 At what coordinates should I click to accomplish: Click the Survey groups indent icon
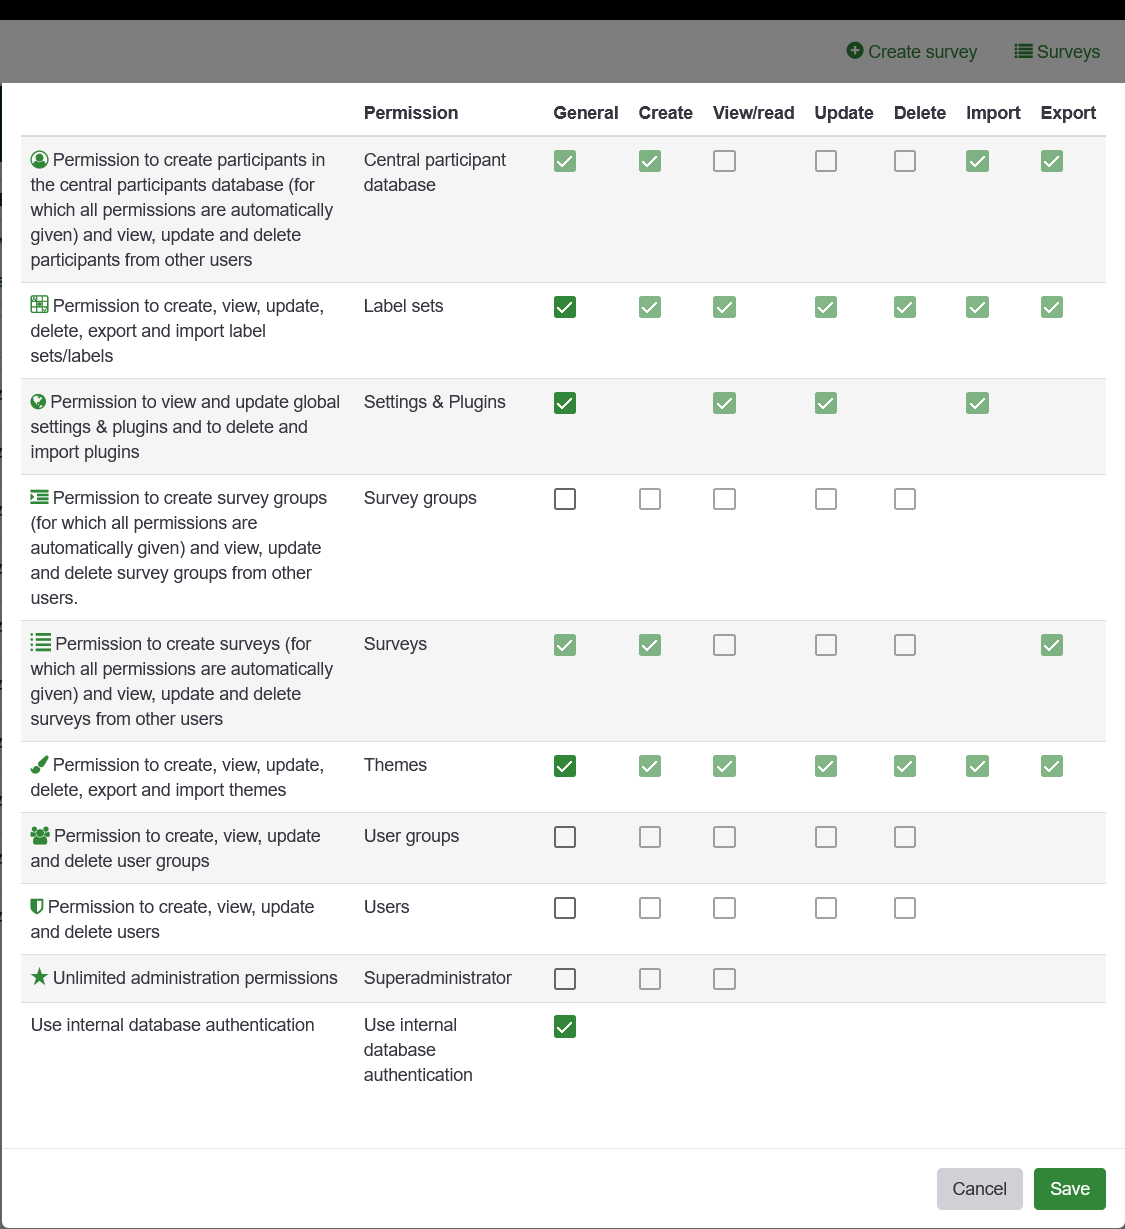pos(40,497)
